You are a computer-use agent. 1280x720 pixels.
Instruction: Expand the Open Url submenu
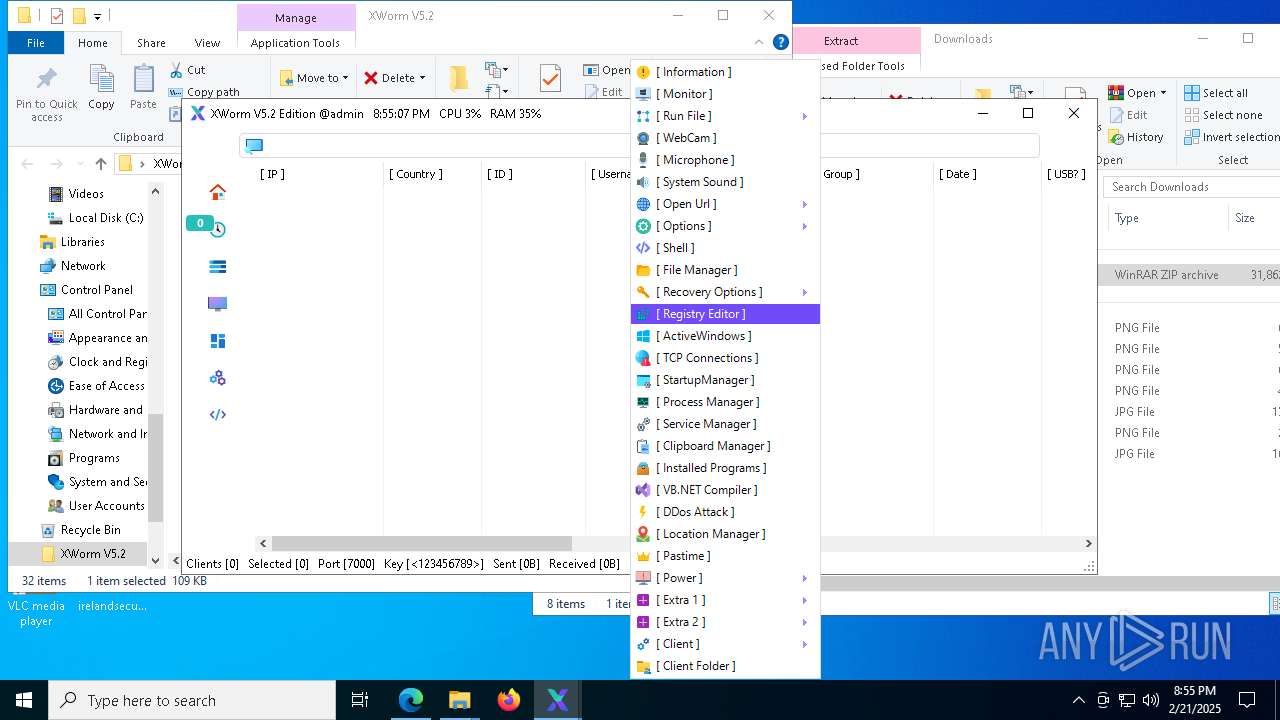[x=804, y=204]
